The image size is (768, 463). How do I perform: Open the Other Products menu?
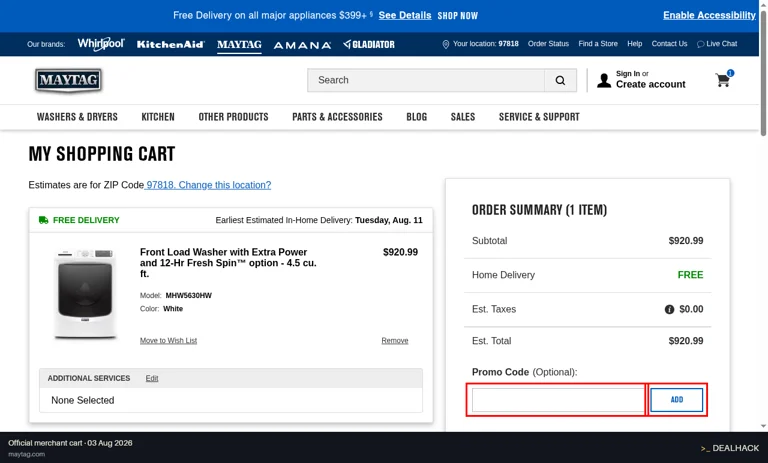[233, 117]
